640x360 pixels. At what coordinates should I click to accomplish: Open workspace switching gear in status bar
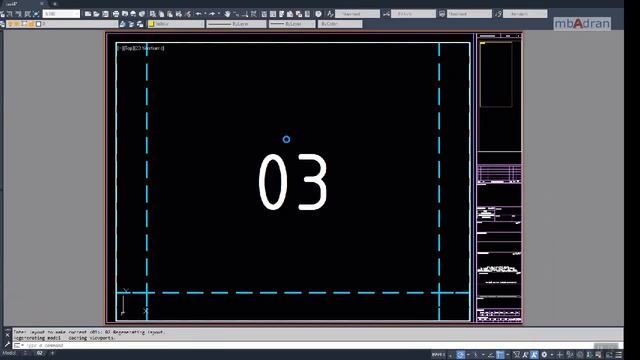click(544, 355)
